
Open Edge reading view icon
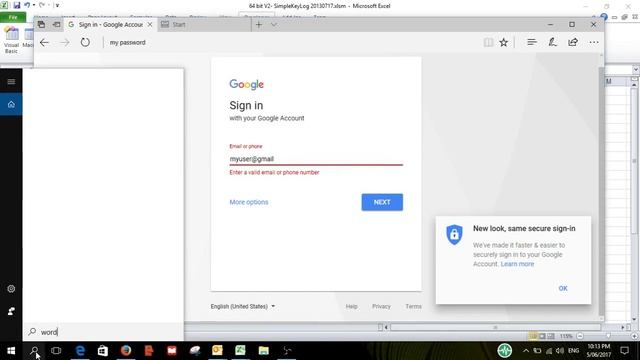click(488, 42)
